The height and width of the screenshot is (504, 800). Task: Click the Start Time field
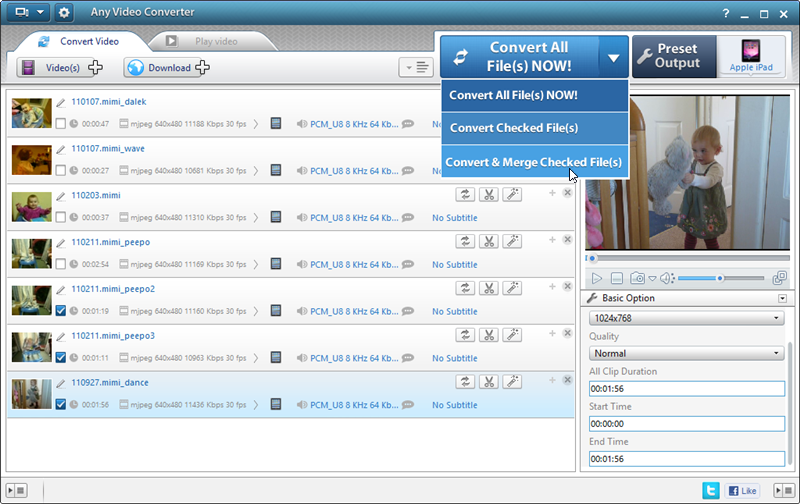click(x=687, y=423)
